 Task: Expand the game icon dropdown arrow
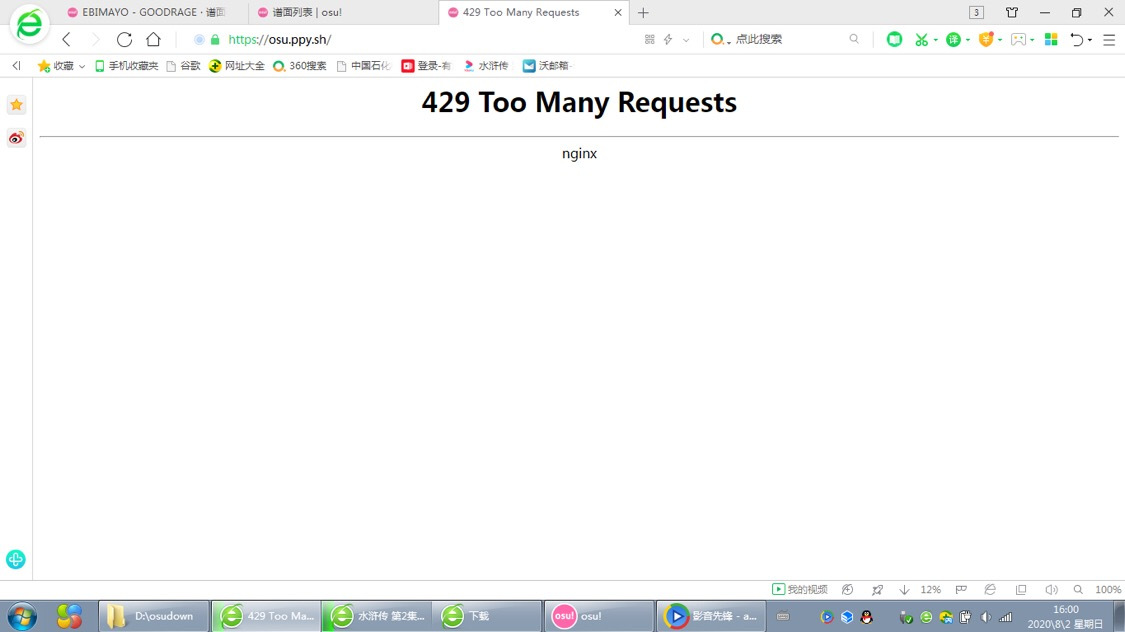(1032, 40)
